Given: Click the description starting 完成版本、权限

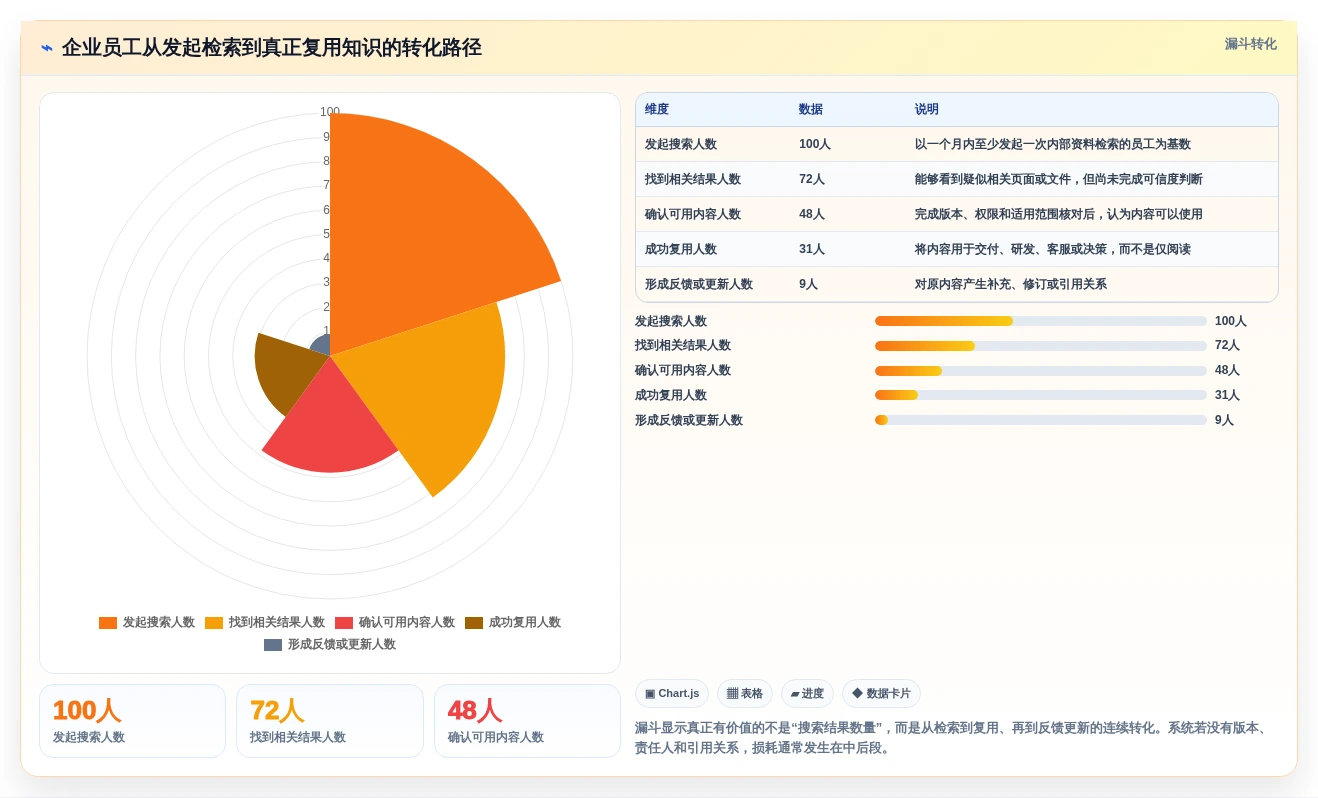Looking at the screenshot, I should tap(1059, 214).
